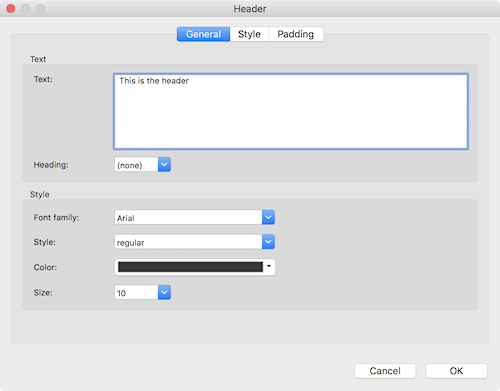Click the 'Size:' label
Image resolution: width=500 pixels, height=391 pixels.
pyautogui.click(x=43, y=293)
